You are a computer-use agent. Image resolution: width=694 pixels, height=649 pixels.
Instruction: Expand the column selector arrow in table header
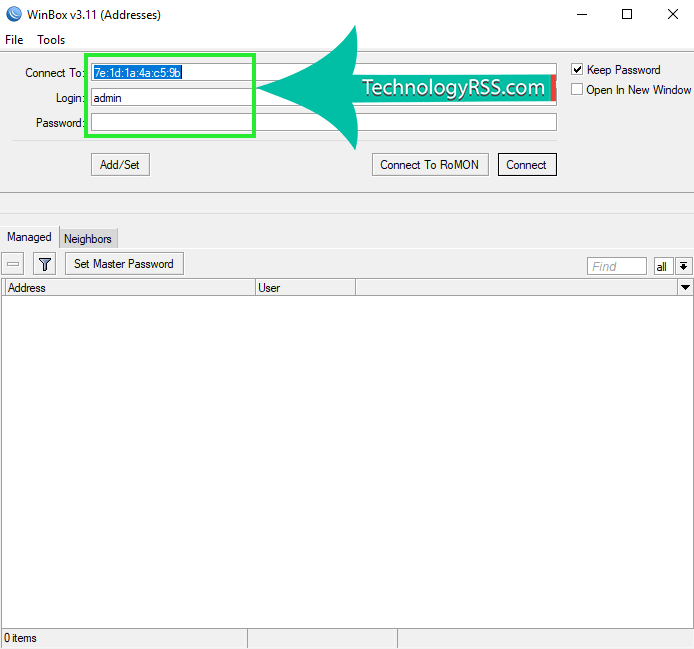click(x=685, y=288)
